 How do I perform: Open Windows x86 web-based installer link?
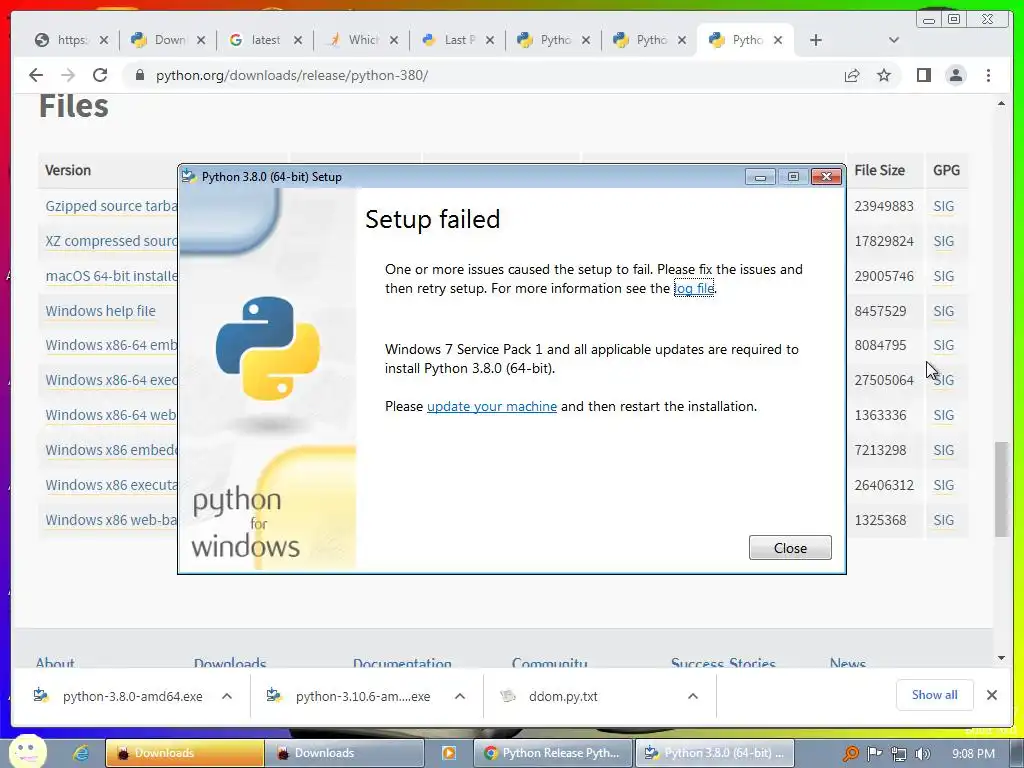tap(111, 520)
